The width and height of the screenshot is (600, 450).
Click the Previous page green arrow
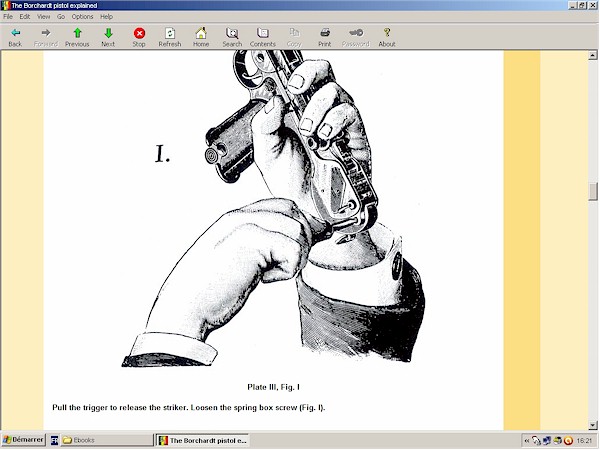click(77, 38)
